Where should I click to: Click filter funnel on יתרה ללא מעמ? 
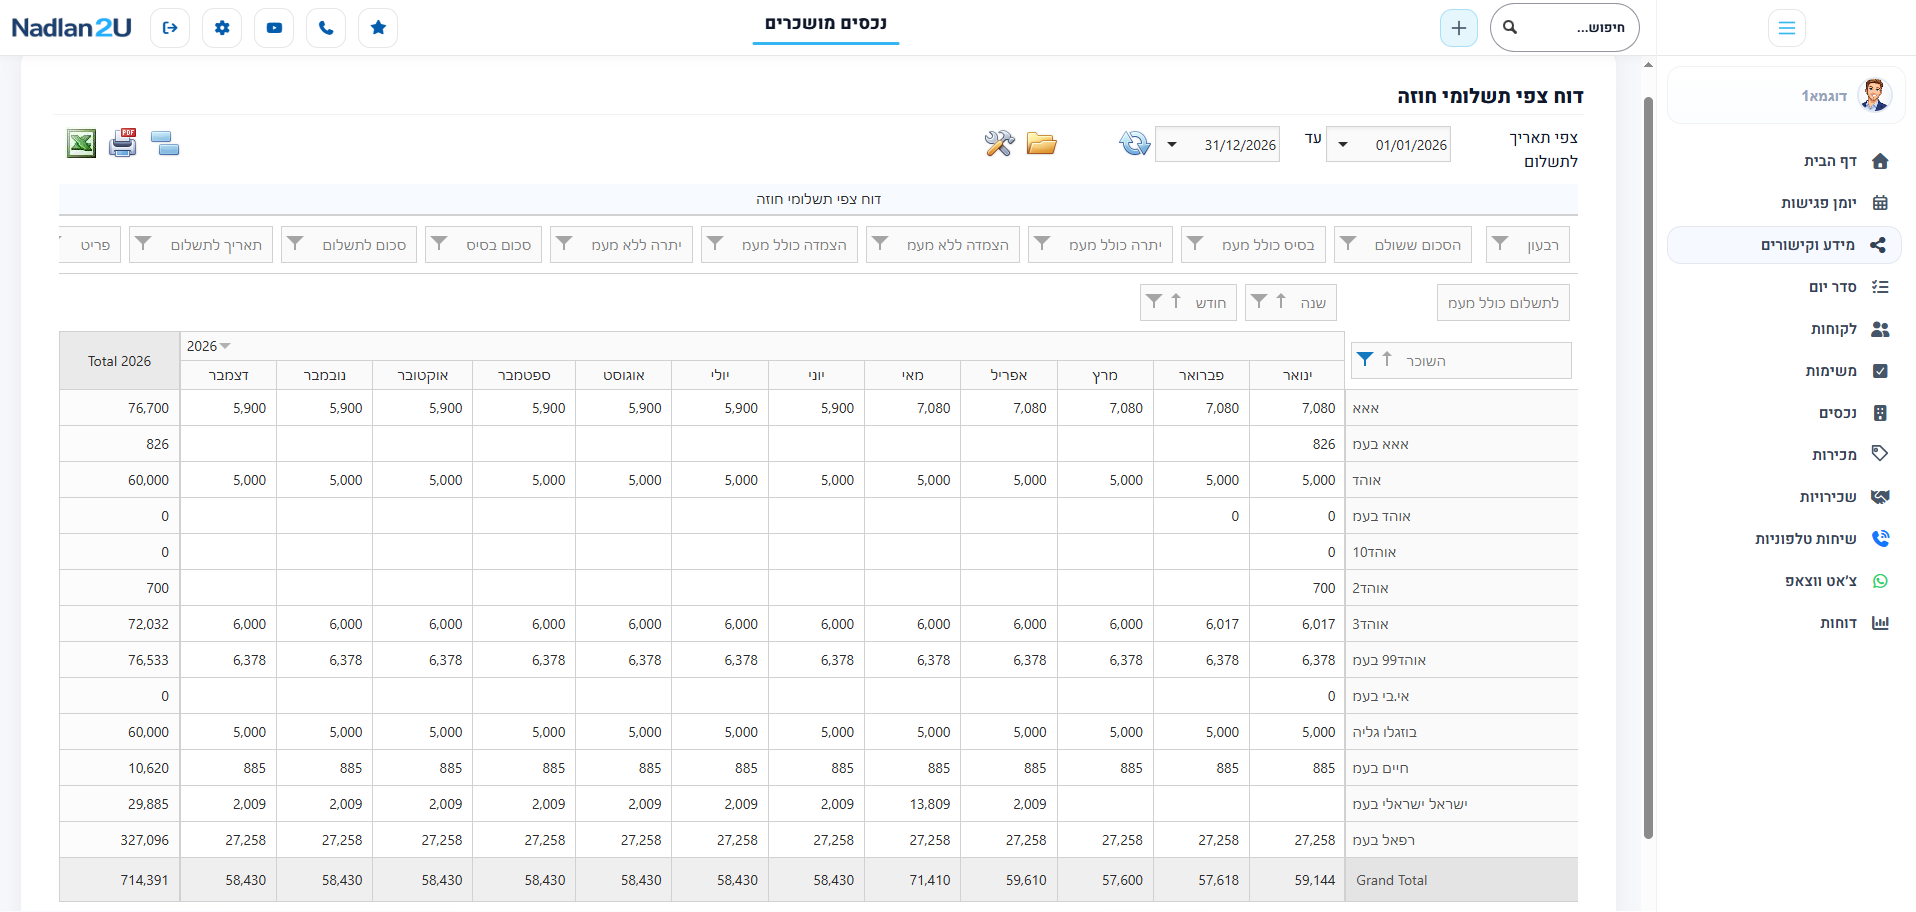click(564, 243)
